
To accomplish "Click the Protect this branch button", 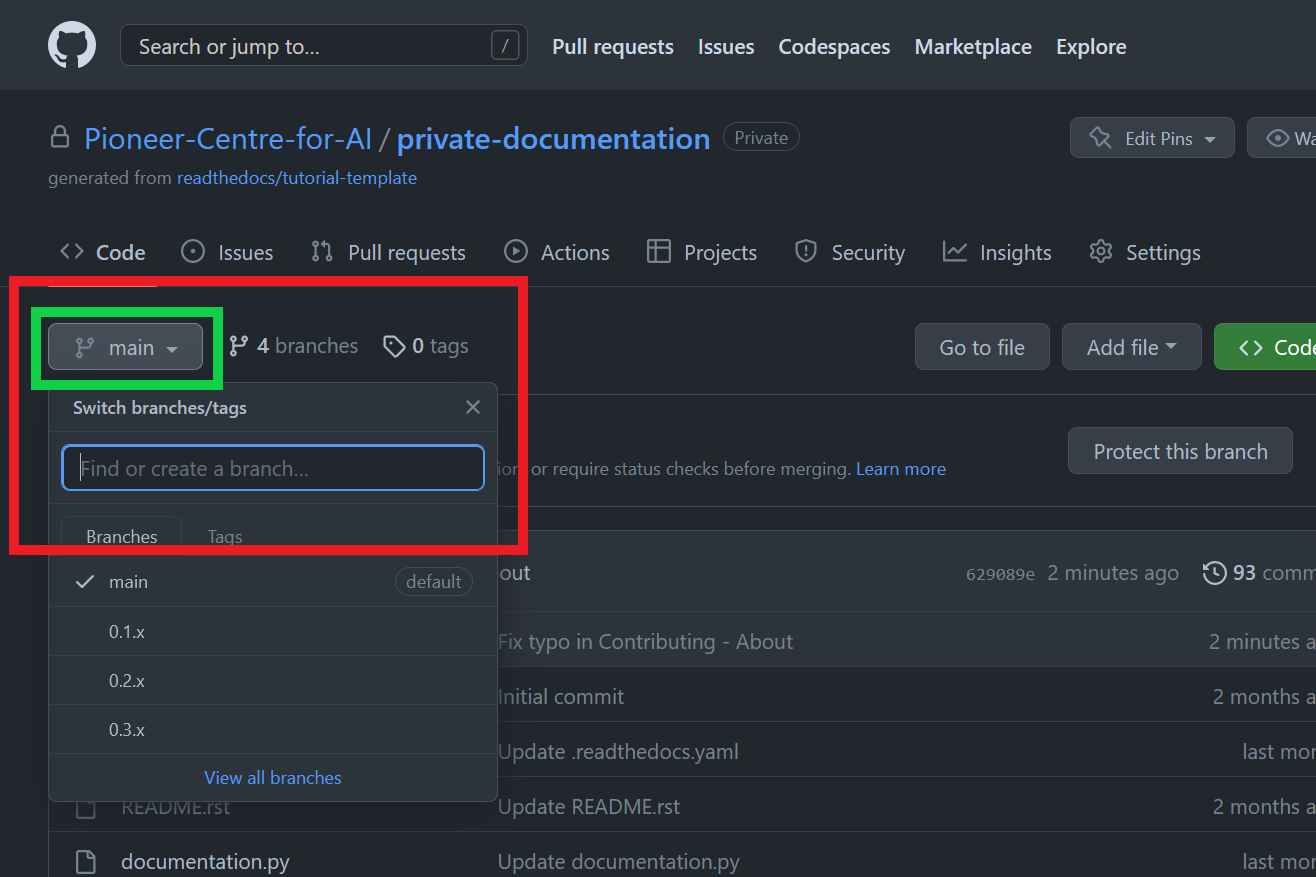I will tap(1180, 451).
